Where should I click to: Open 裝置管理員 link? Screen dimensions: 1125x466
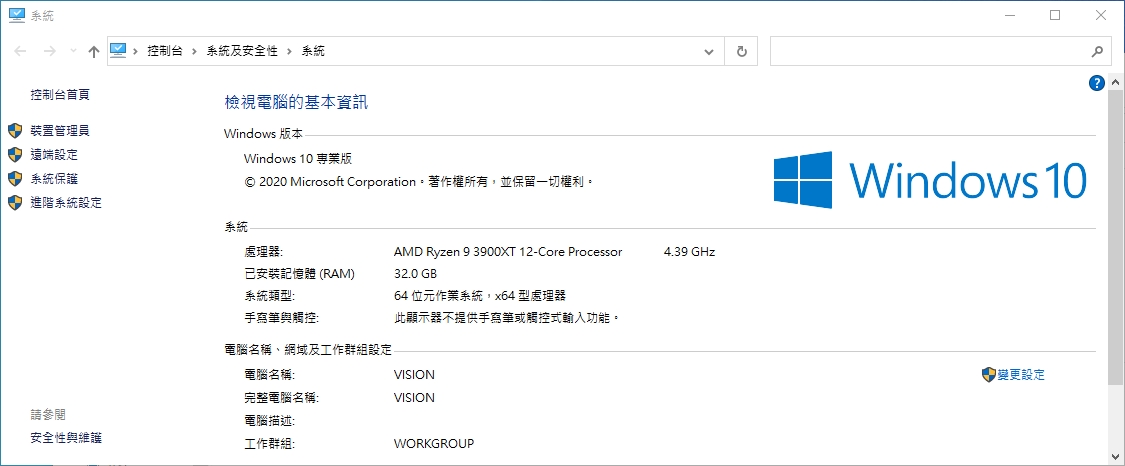click(60, 130)
